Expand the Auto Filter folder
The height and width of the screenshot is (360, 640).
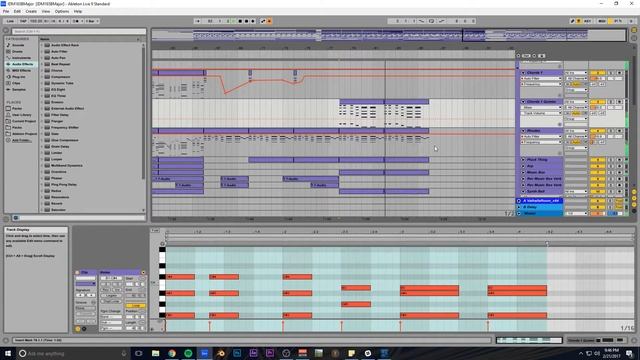pos(42,51)
